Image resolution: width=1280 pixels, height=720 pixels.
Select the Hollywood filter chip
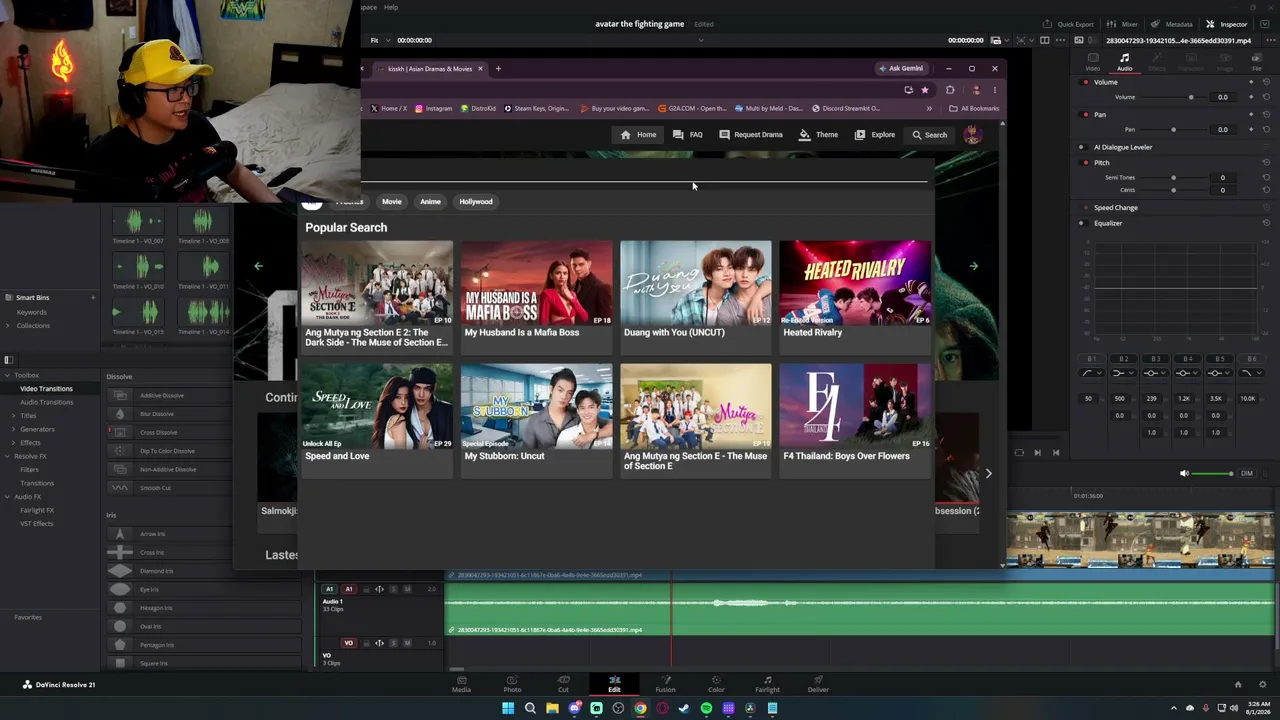pos(476,202)
